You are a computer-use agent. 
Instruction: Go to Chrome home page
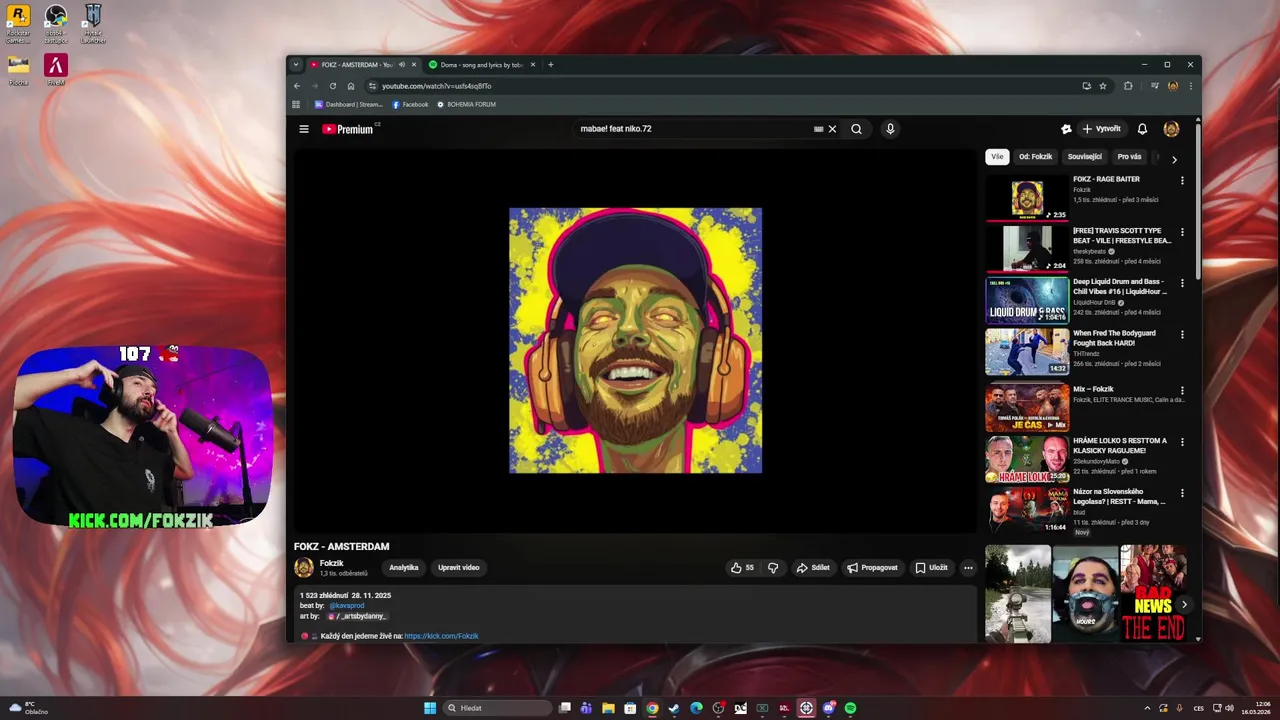pos(351,86)
